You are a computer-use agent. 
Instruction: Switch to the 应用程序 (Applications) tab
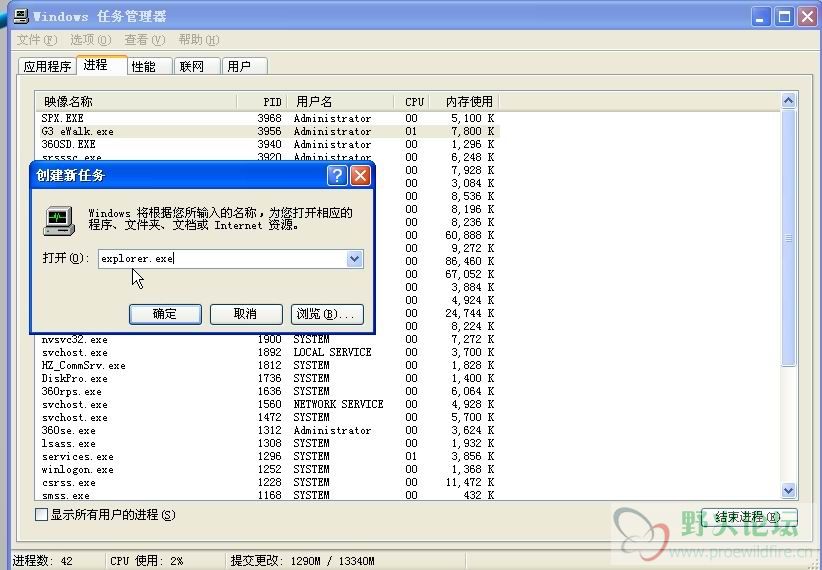tap(47, 67)
